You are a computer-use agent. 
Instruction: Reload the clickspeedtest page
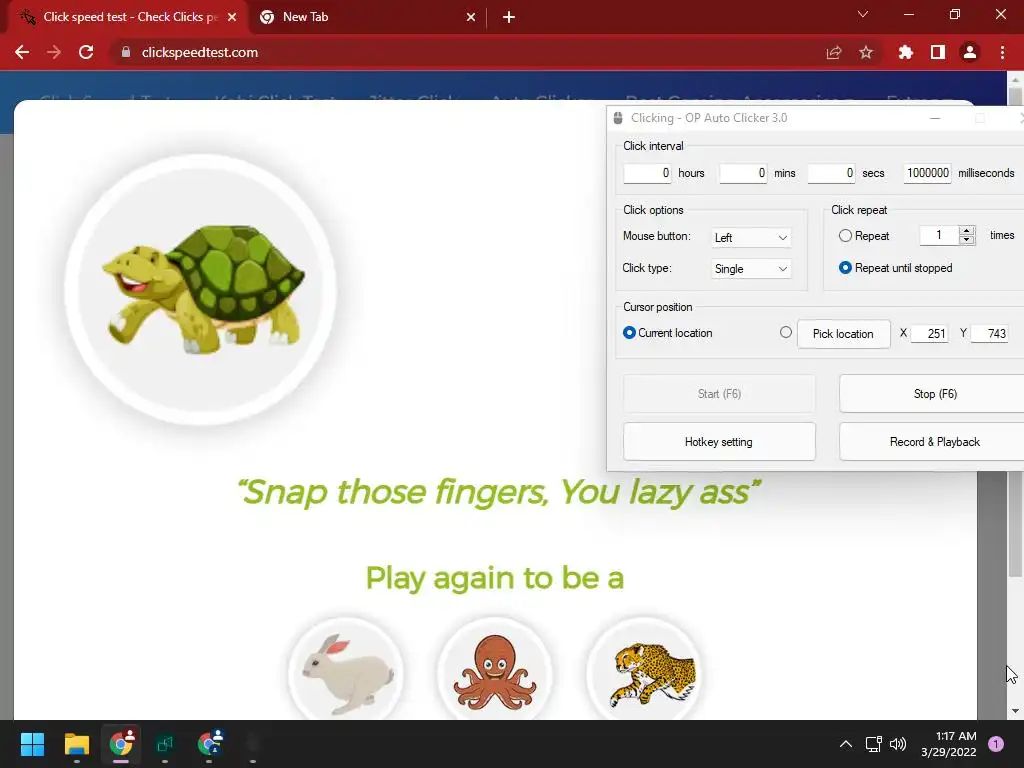(x=86, y=52)
